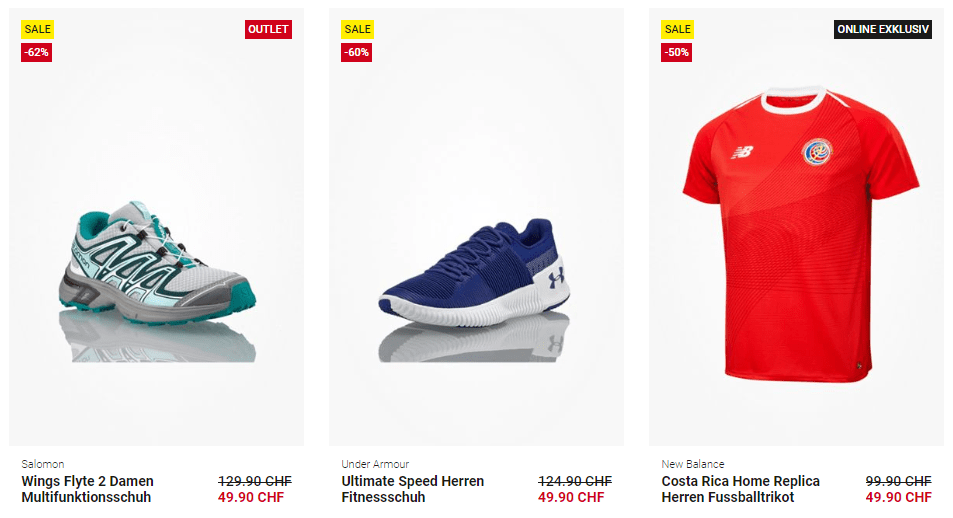Image resolution: width=953 pixels, height=518 pixels.
Task: Click the -60% discount badge
Action: point(356,52)
